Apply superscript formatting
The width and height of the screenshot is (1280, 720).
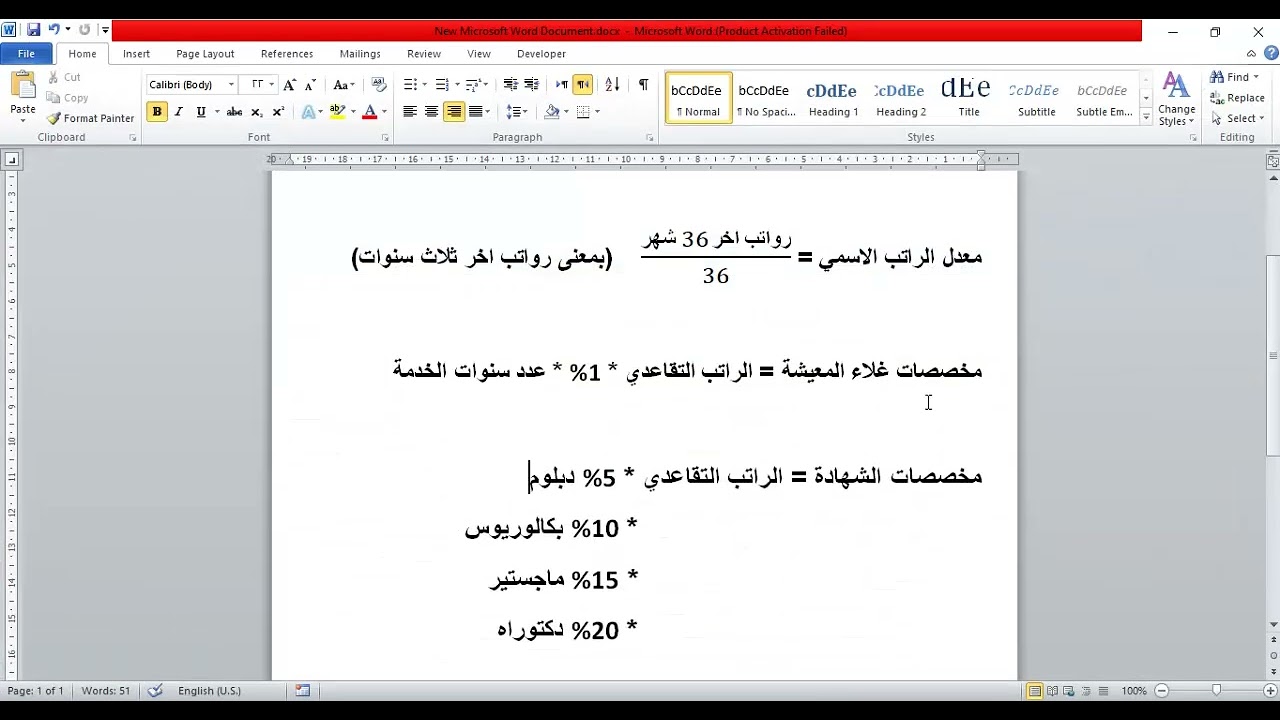point(278,112)
